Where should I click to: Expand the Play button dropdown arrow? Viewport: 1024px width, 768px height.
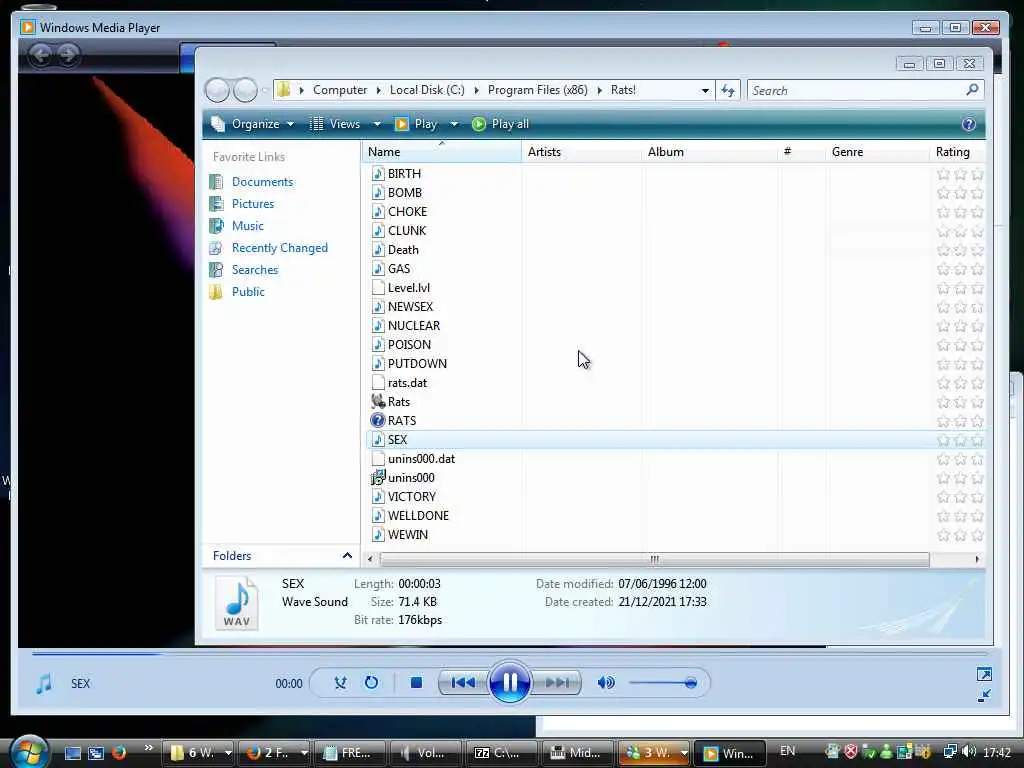(x=454, y=124)
